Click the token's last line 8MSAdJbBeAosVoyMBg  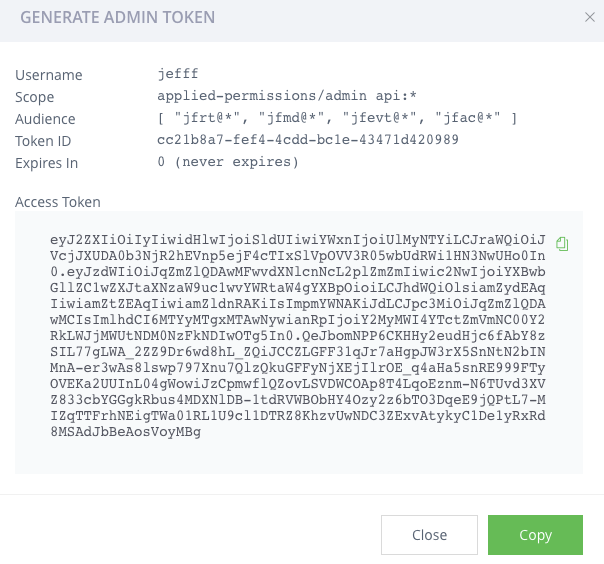(x=126, y=431)
